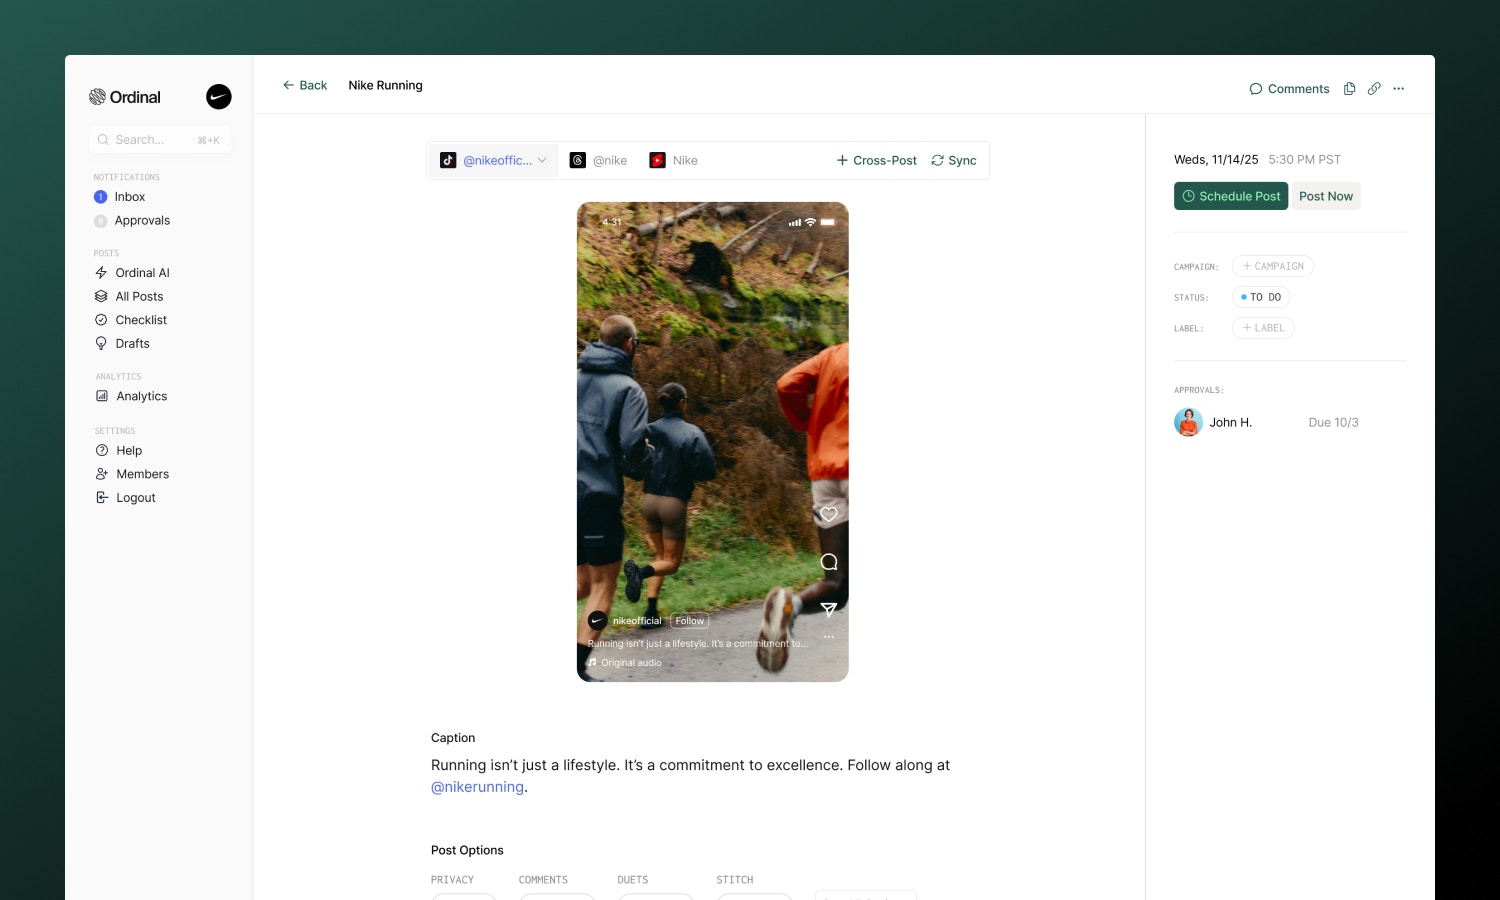Image resolution: width=1500 pixels, height=900 pixels.
Task: Click the video preview thumbnail
Action: point(713,442)
